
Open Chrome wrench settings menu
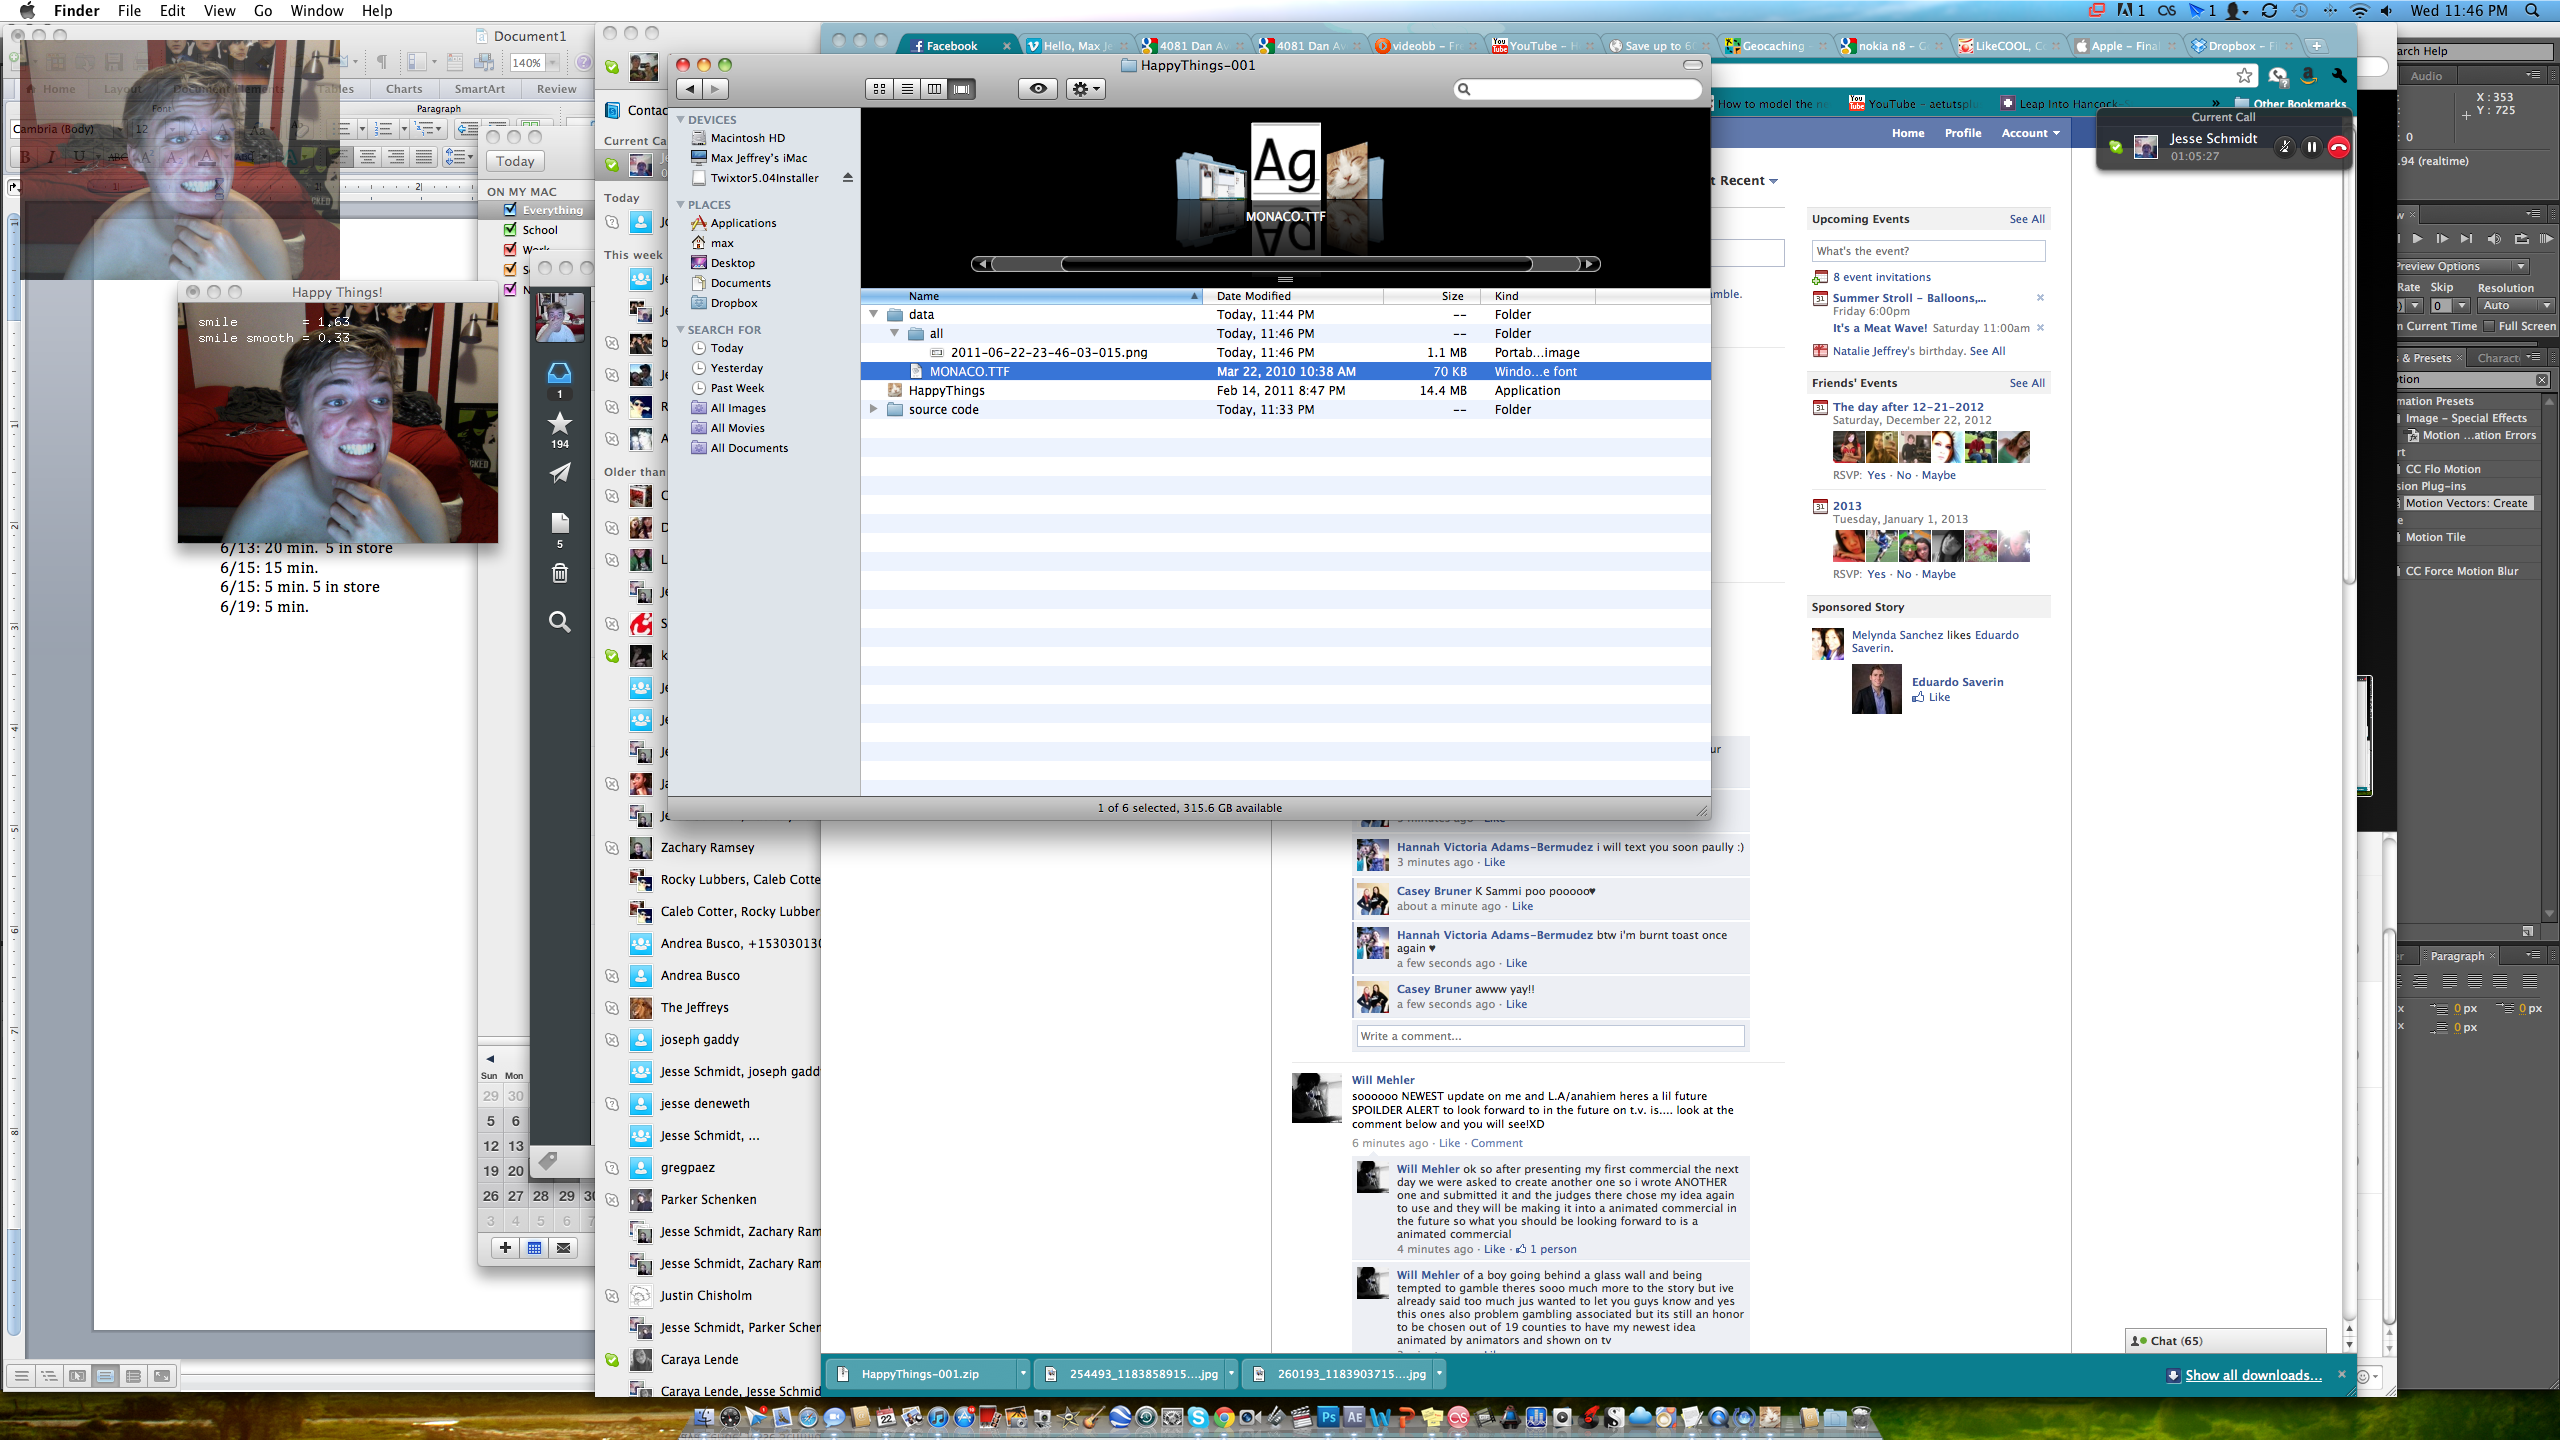click(x=2338, y=75)
